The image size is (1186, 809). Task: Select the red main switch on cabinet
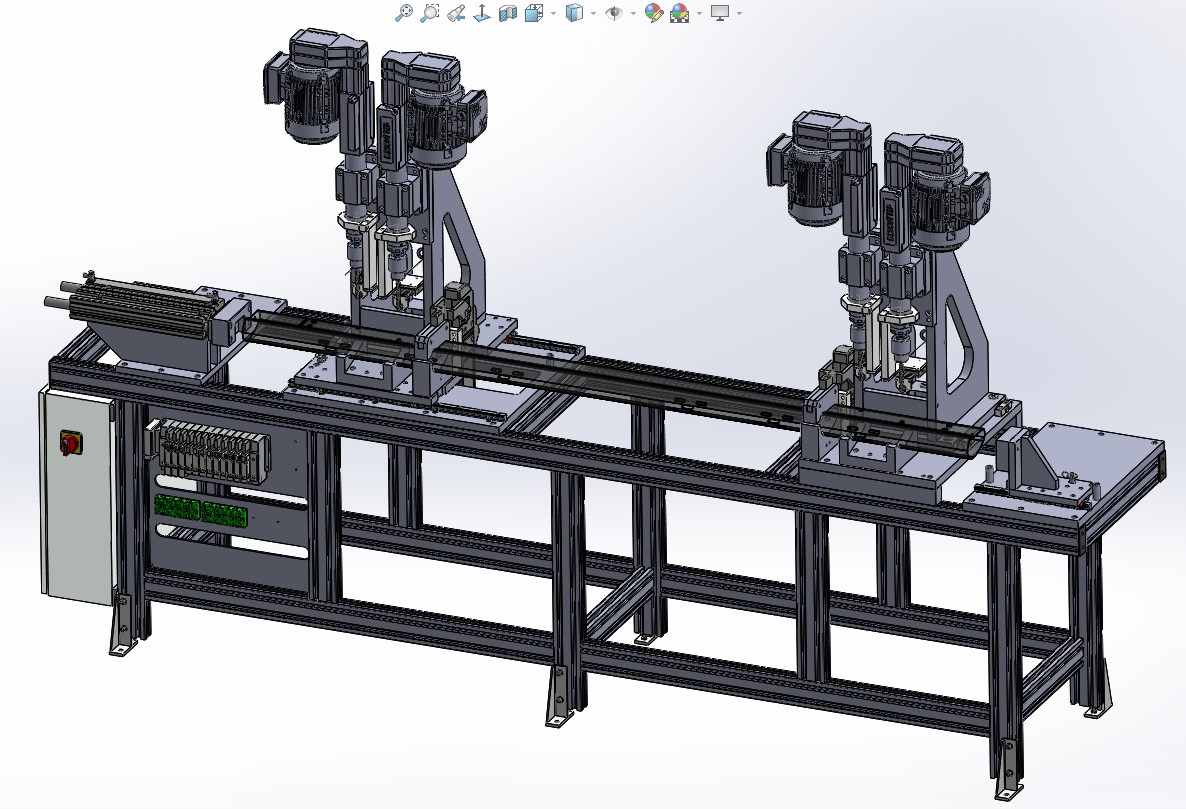click(71, 441)
